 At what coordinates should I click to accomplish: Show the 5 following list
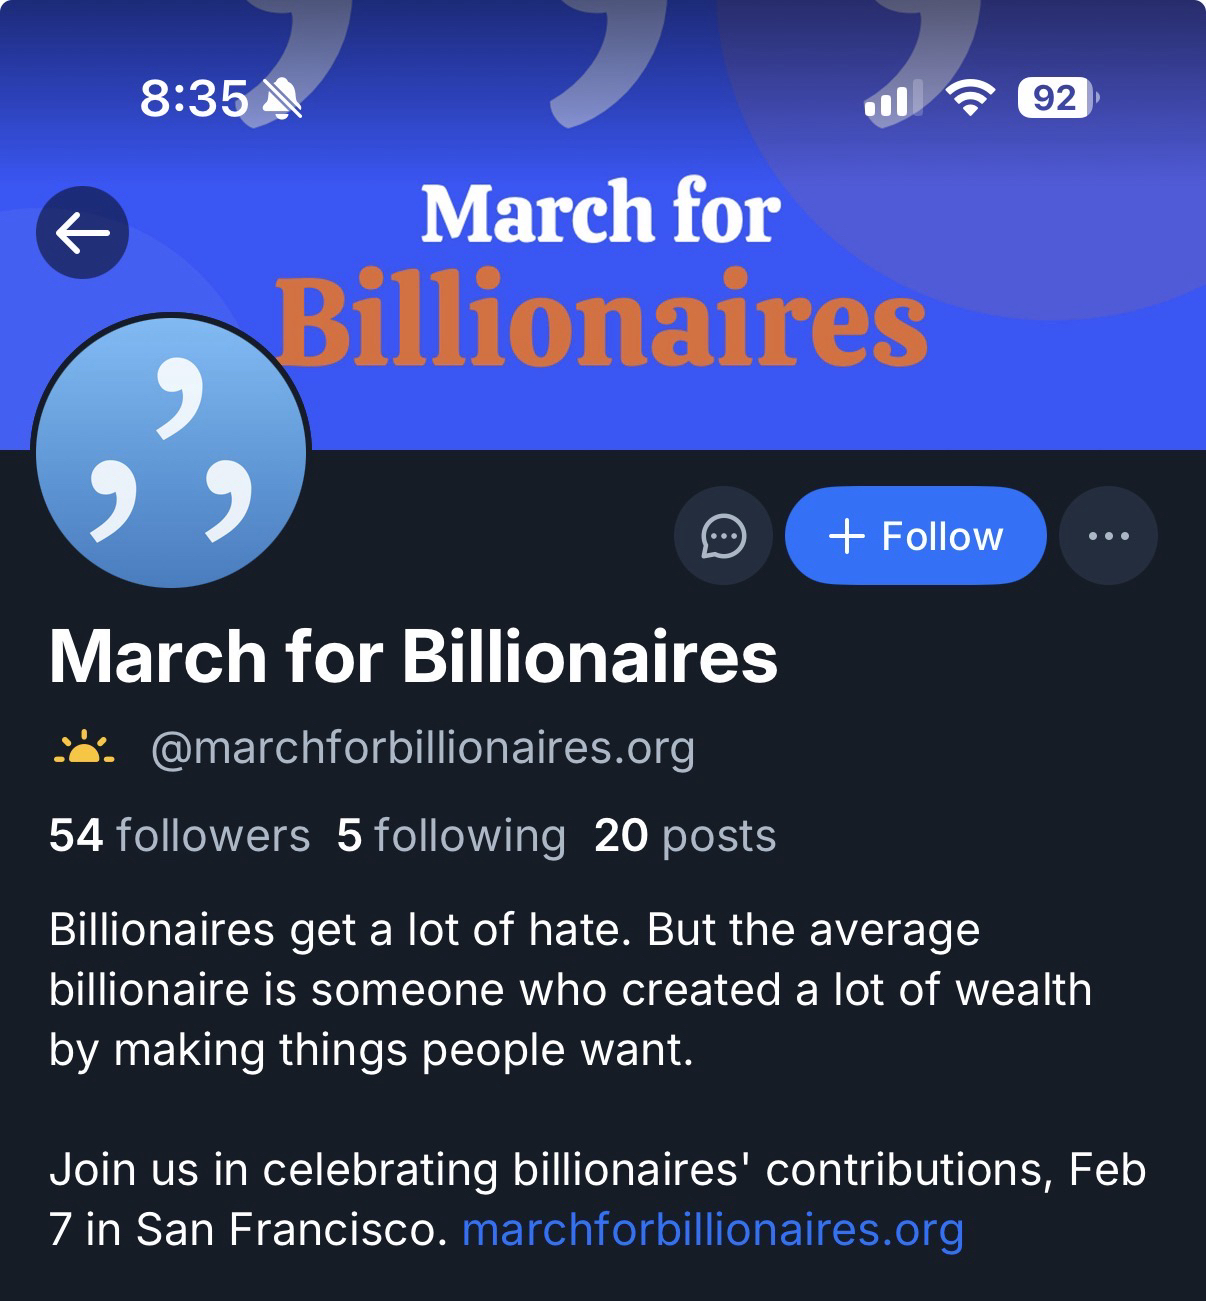[451, 835]
